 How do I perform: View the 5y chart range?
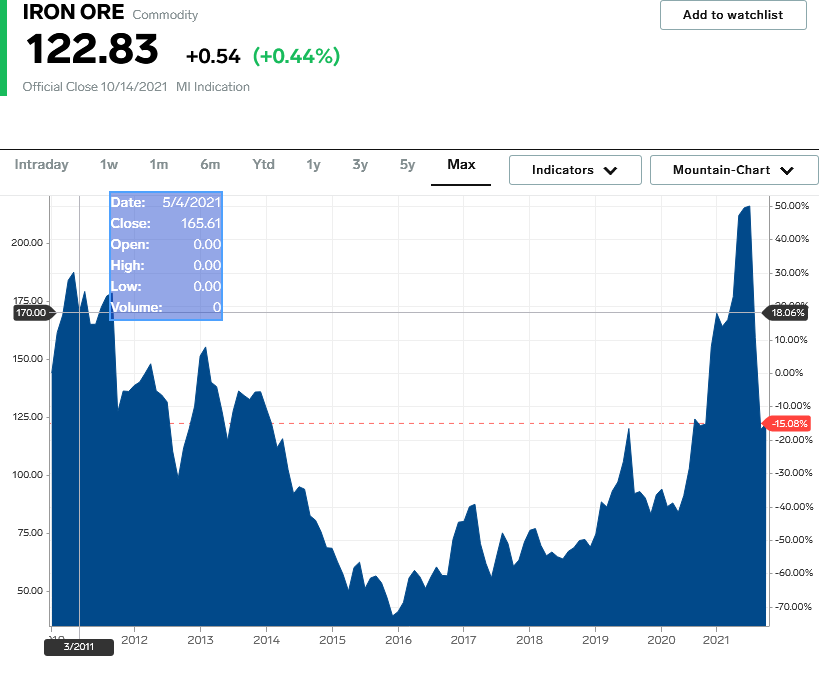point(407,165)
